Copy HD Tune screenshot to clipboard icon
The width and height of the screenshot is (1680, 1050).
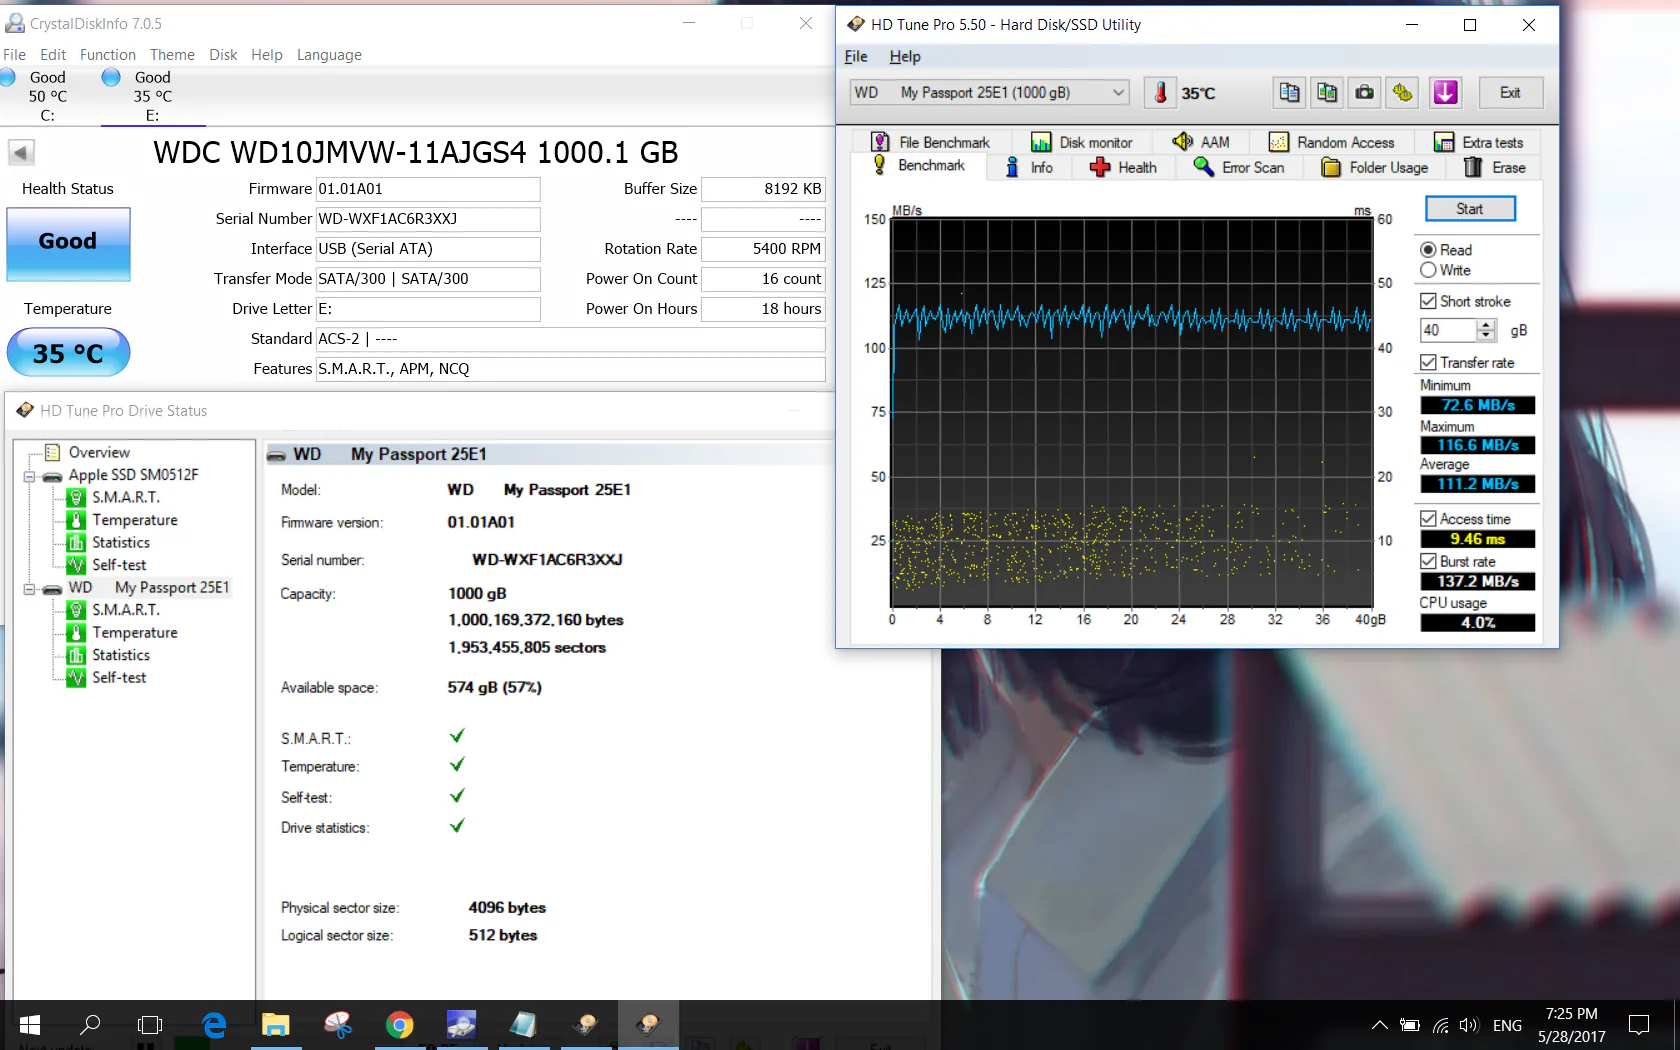(1327, 93)
